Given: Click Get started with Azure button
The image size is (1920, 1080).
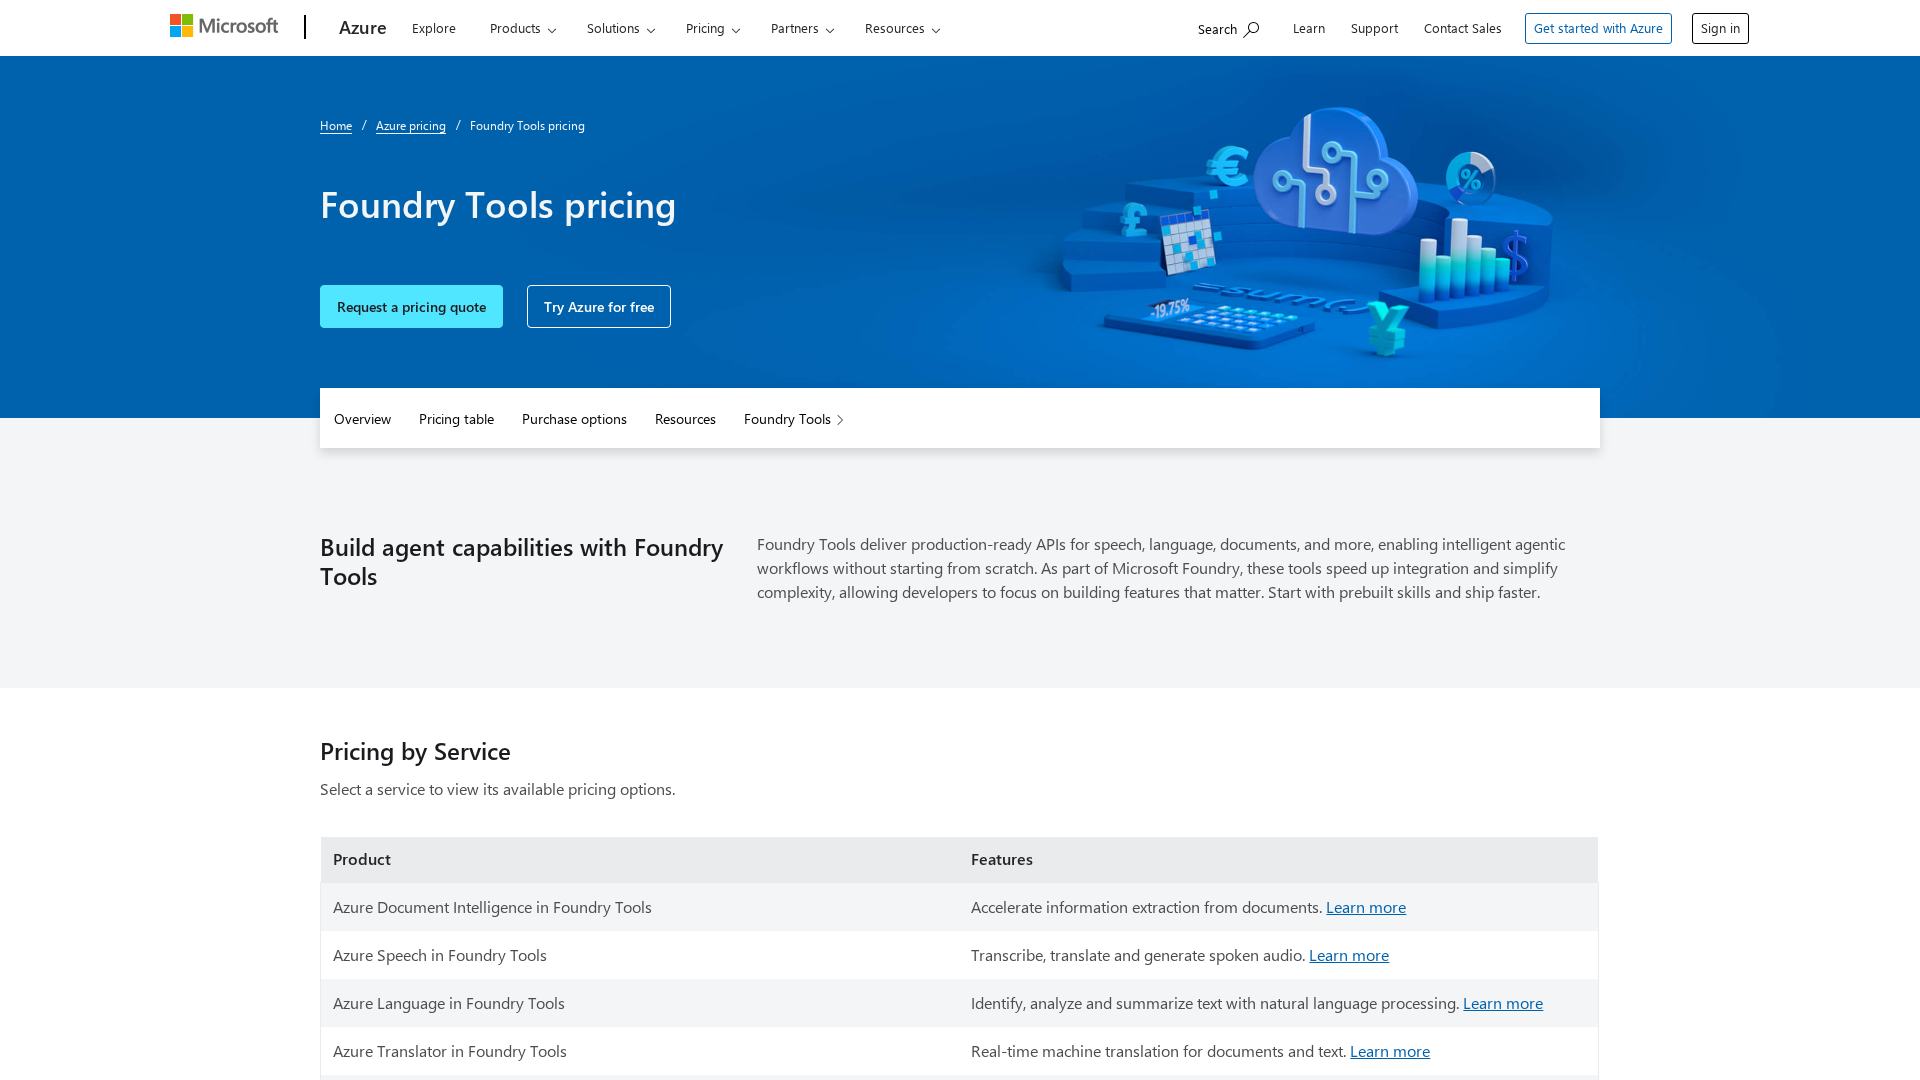Looking at the screenshot, I should (1597, 29).
